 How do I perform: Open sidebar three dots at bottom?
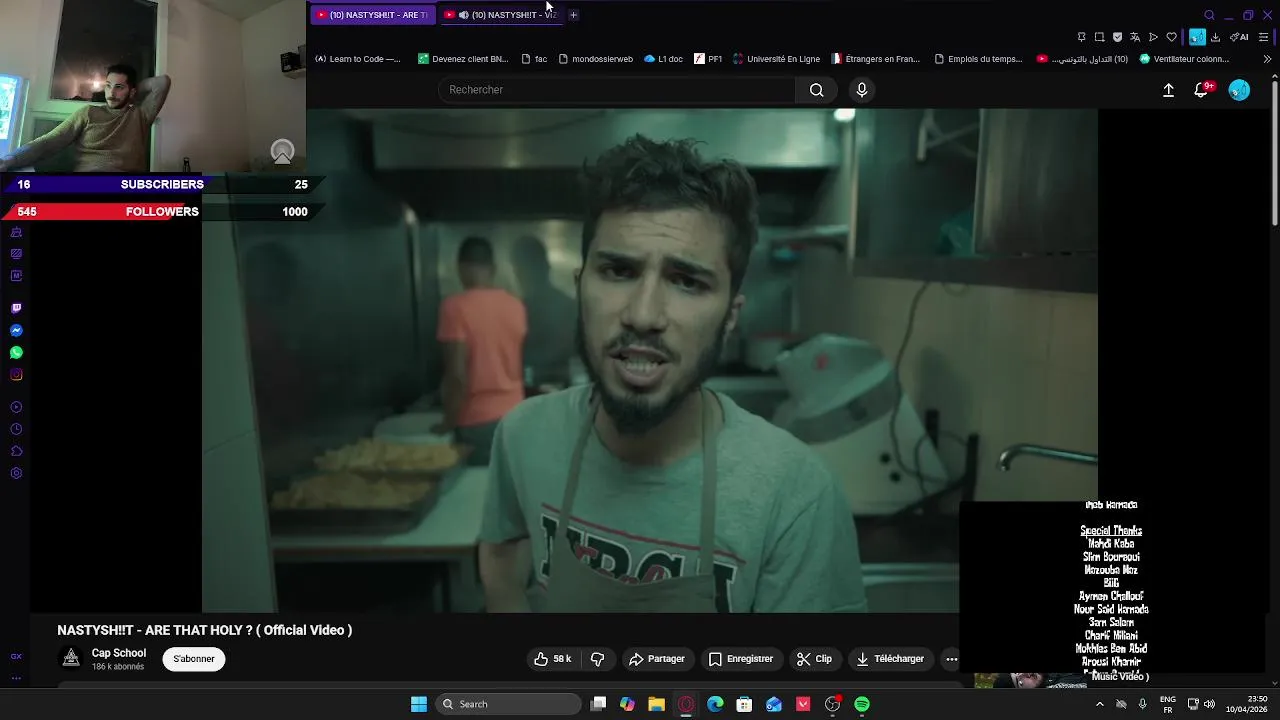[16, 678]
